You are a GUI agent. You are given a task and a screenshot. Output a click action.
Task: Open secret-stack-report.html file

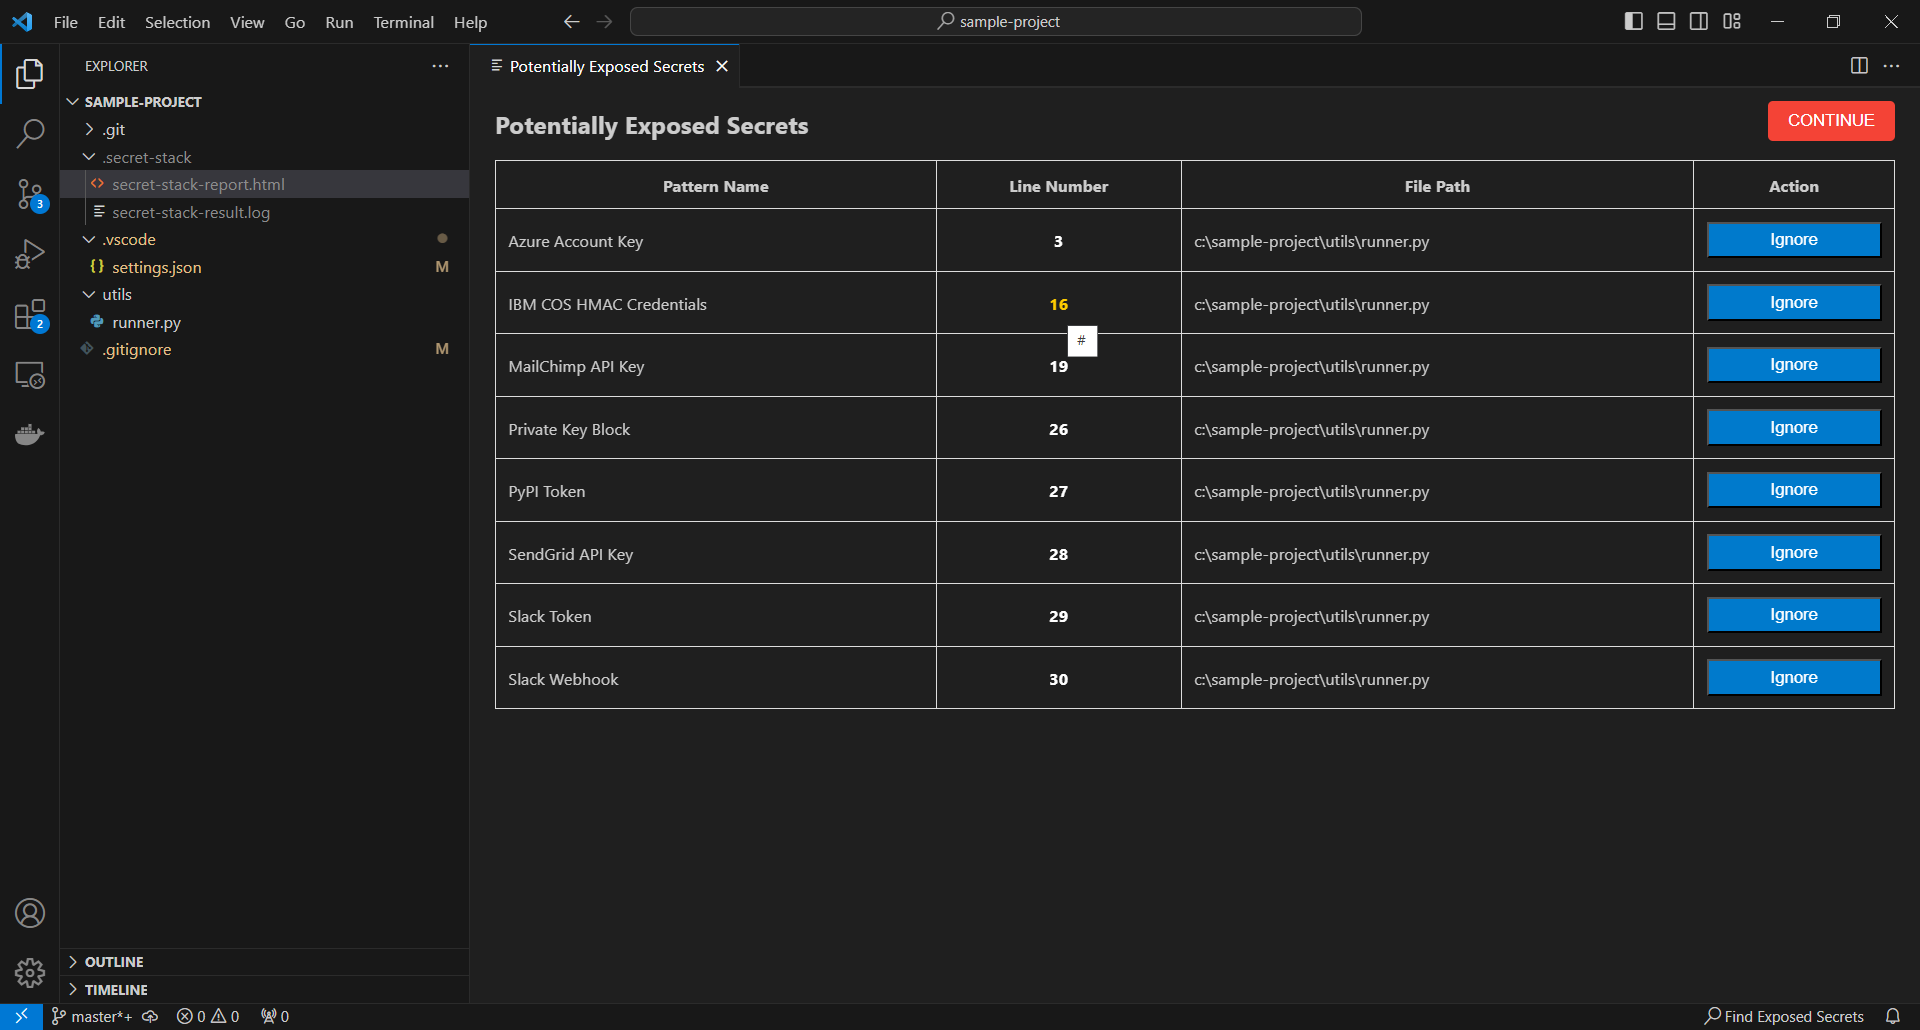[x=264, y=185]
